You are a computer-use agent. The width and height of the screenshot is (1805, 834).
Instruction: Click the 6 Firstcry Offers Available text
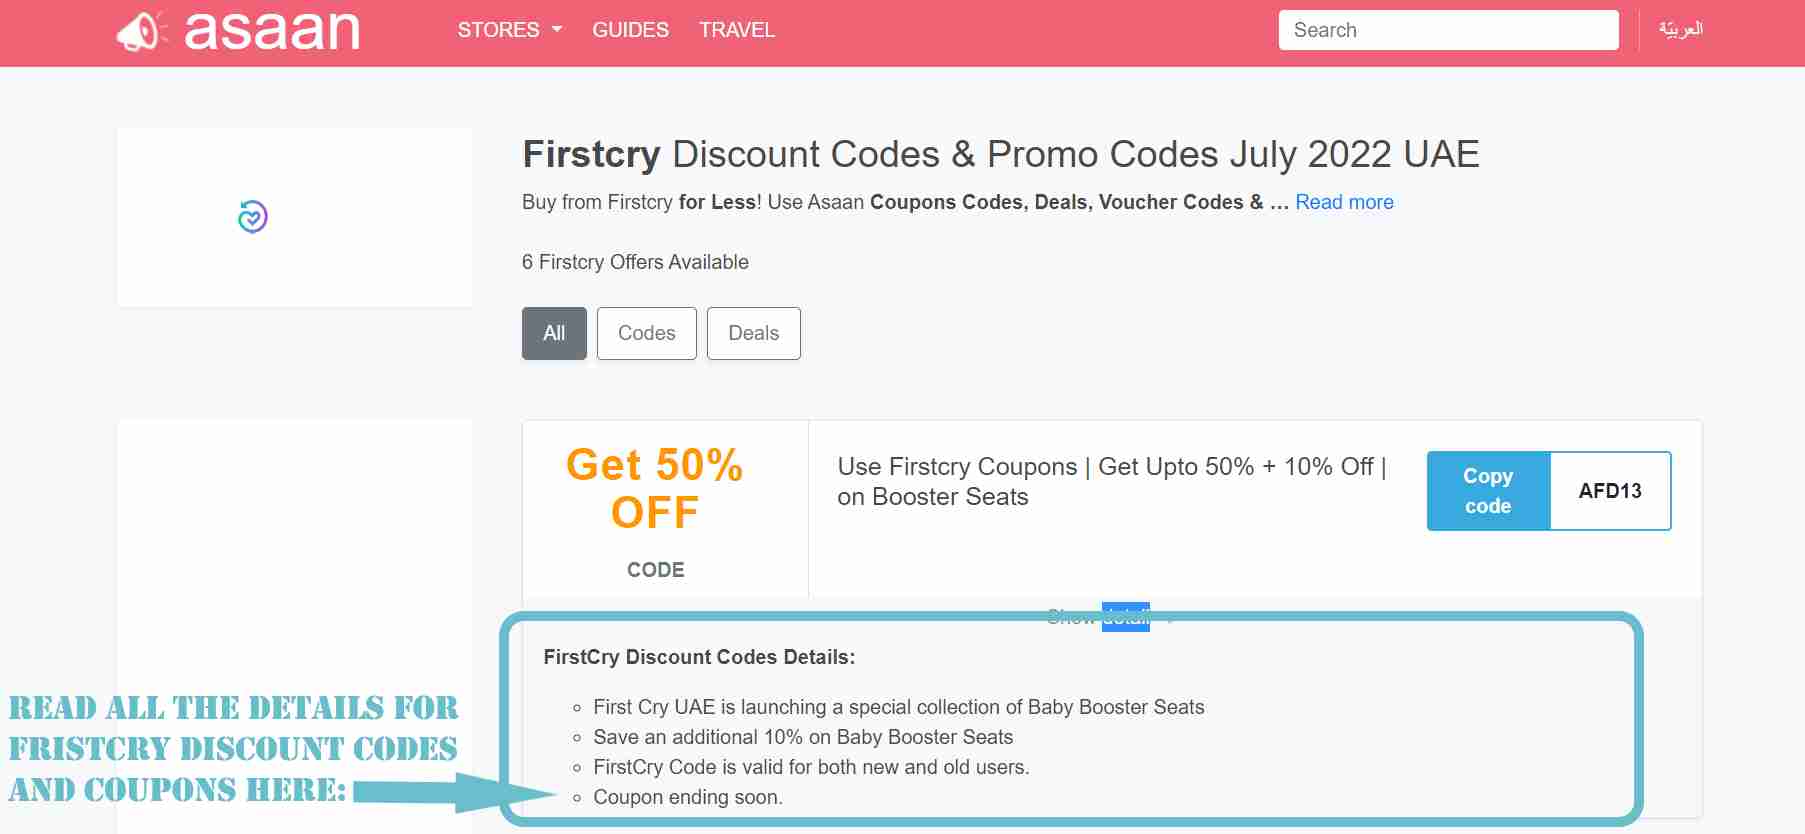tap(635, 262)
